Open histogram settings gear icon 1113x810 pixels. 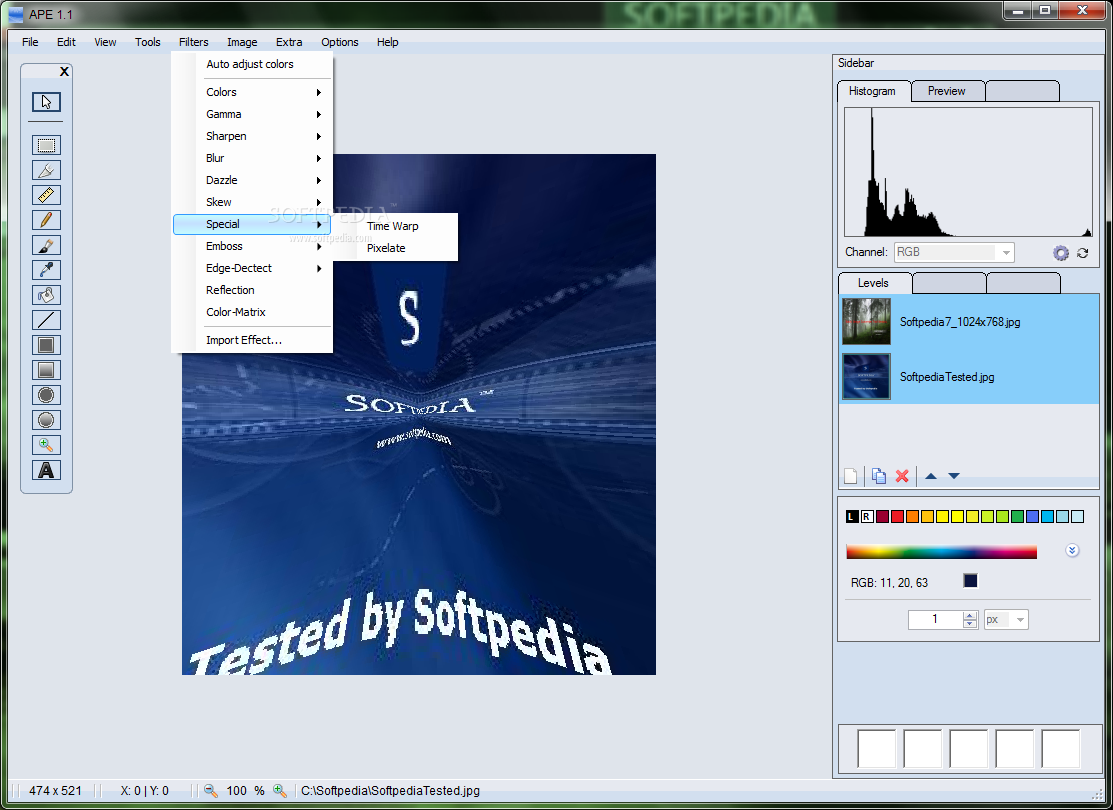1060,253
